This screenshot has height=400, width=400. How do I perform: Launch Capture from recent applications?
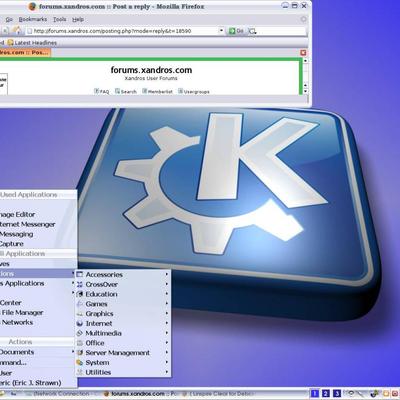coord(38,244)
